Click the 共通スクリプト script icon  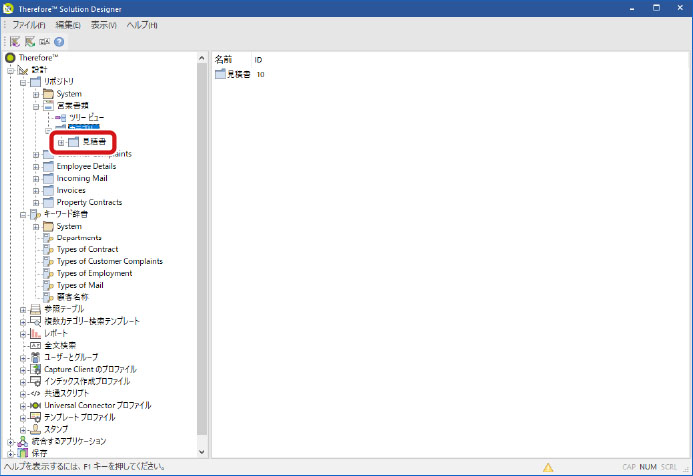[35, 393]
